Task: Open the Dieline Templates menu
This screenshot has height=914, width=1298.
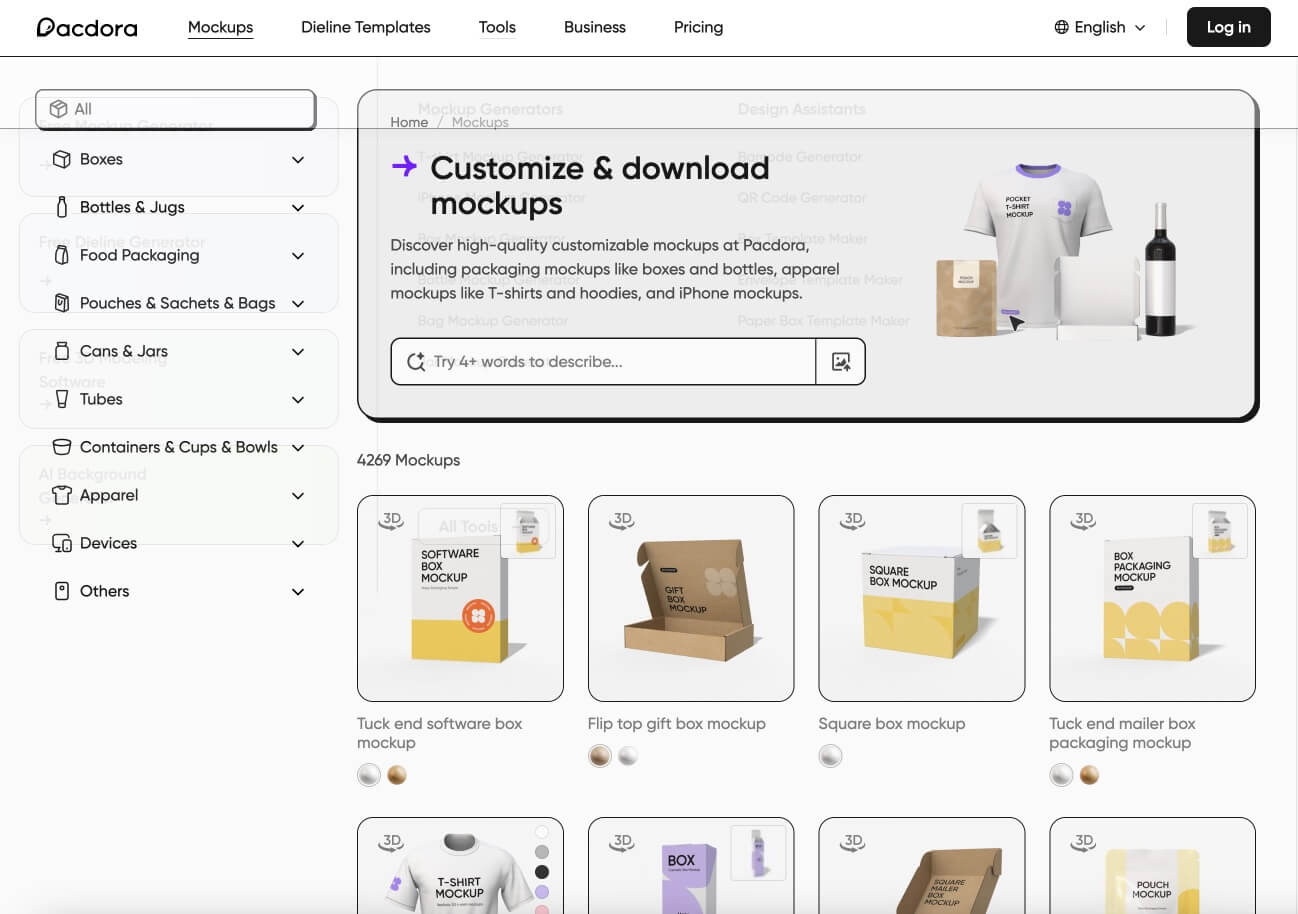Action: click(x=365, y=27)
